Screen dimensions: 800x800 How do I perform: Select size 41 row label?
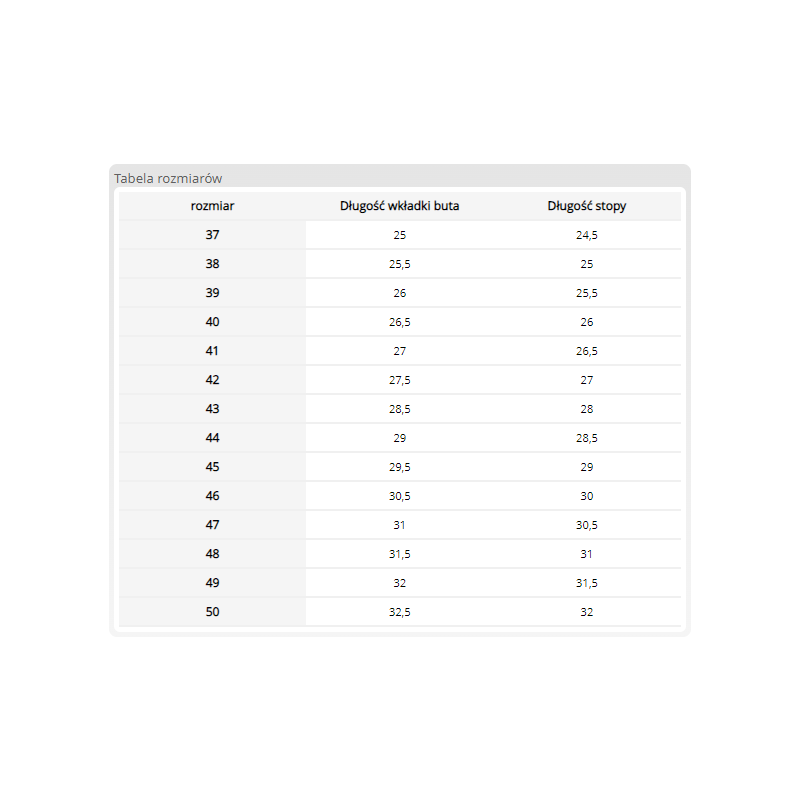pyautogui.click(x=213, y=351)
